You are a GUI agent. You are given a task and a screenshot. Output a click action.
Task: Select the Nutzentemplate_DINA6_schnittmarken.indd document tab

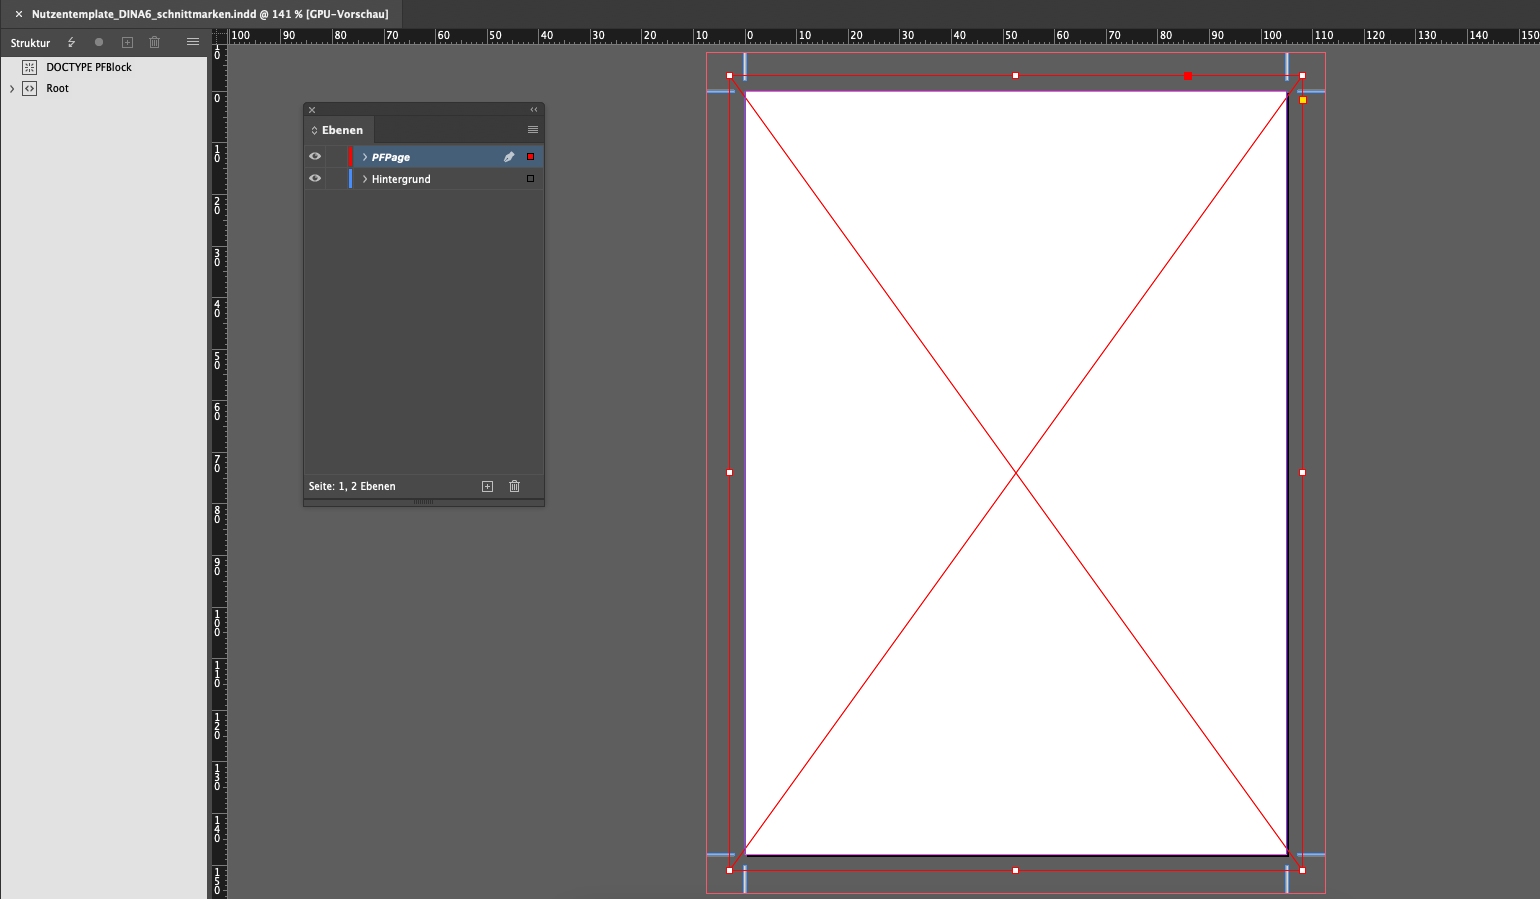(x=209, y=14)
